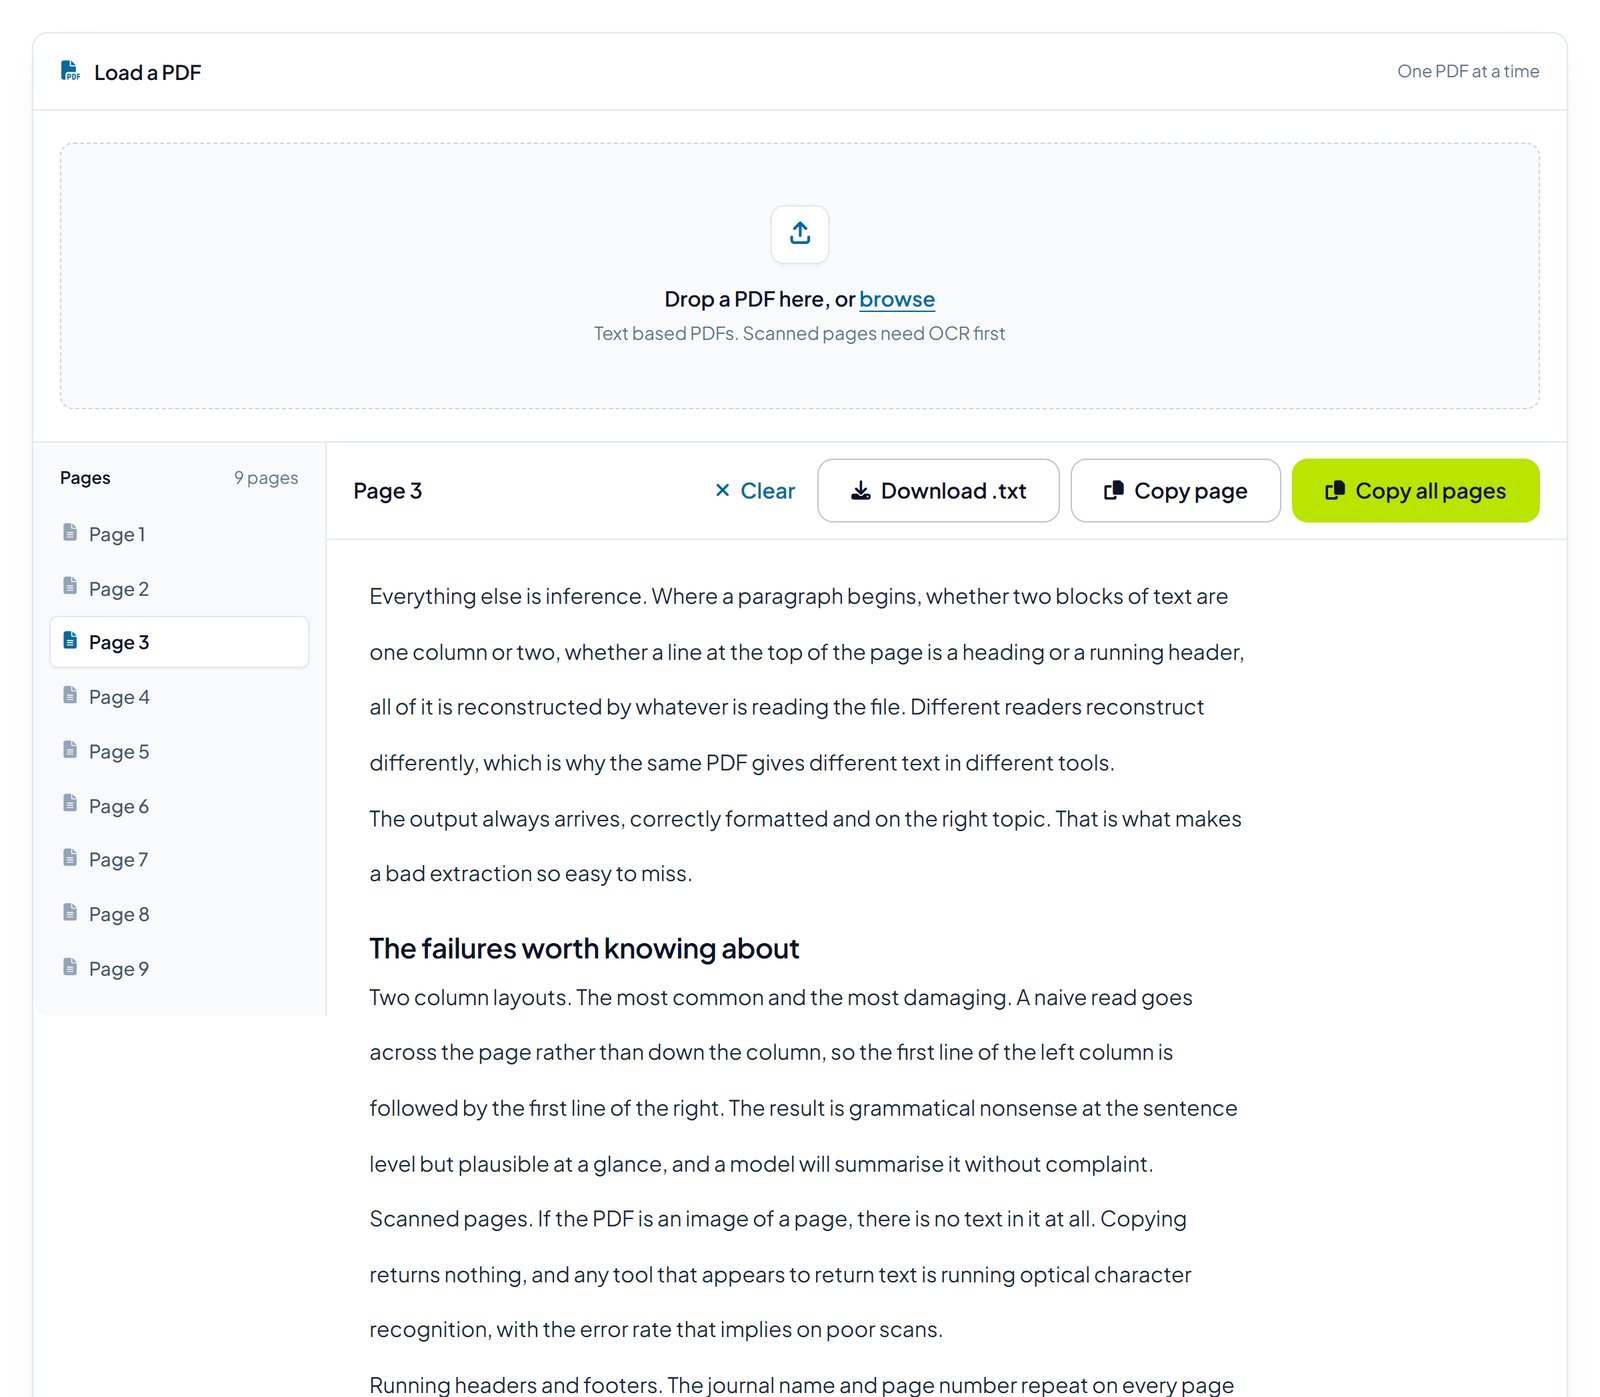The height and width of the screenshot is (1397, 1600).
Task: Jump to Page 8 in sidebar
Action: (179, 914)
